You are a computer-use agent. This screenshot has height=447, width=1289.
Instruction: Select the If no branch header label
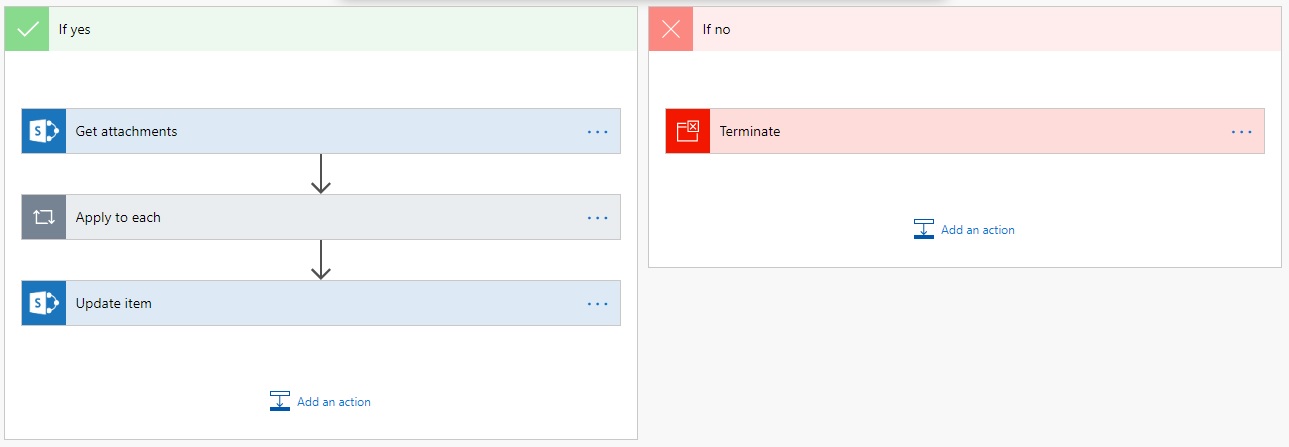[x=716, y=29]
